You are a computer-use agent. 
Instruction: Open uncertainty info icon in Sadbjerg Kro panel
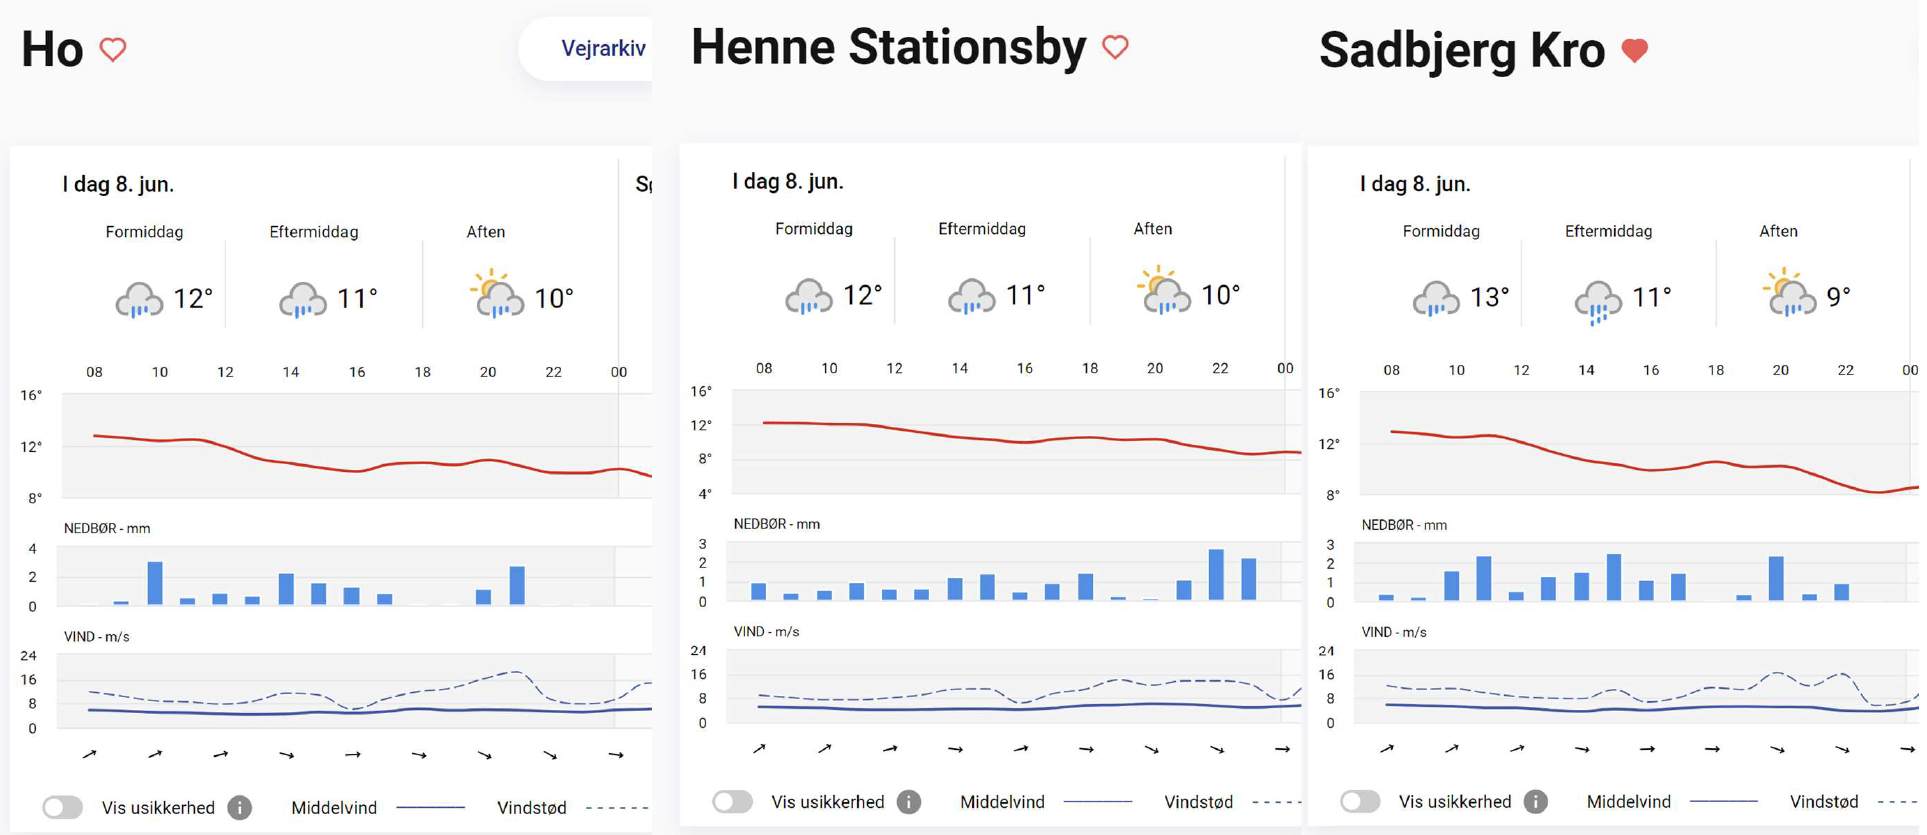[x=1536, y=801]
